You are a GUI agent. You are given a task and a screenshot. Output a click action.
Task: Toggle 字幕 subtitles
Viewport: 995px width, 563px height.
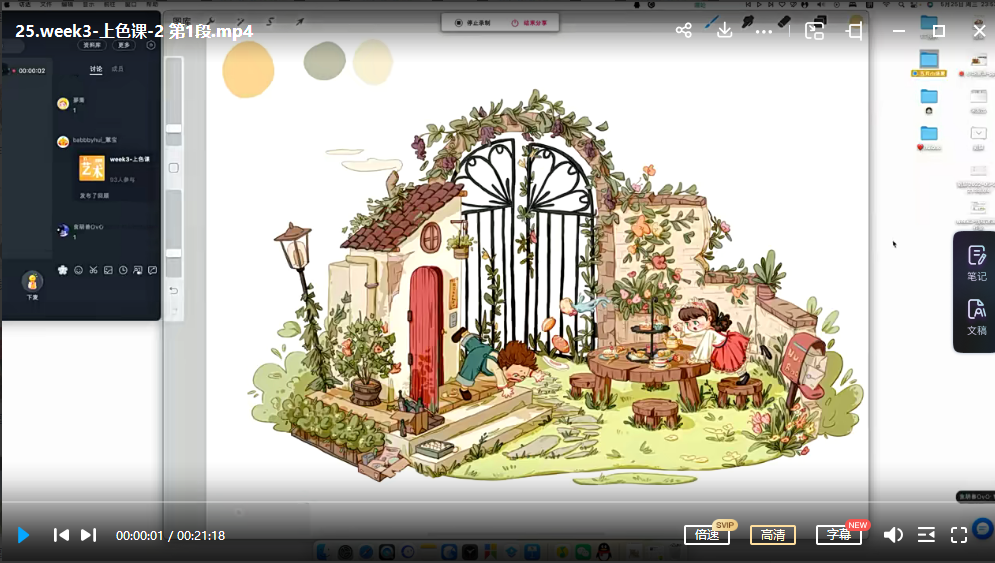(x=838, y=535)
